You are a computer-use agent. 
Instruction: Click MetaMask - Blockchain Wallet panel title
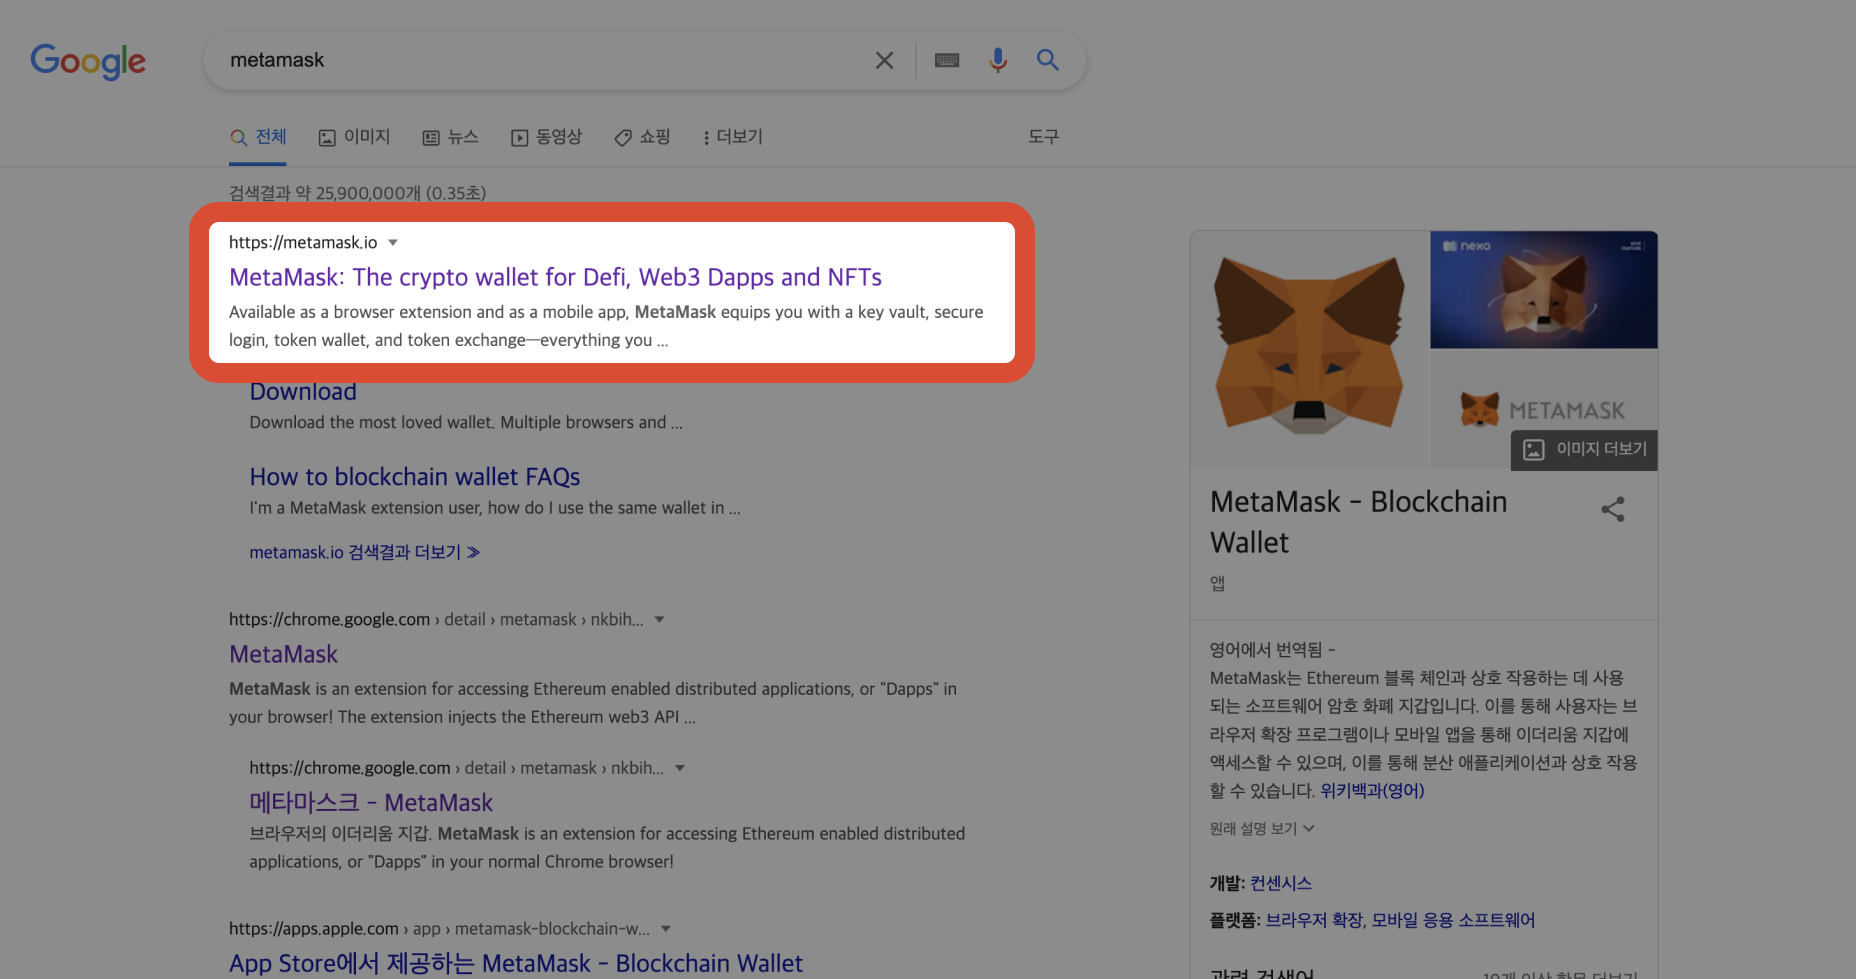pyautogui.click(x=1358, y=521)
